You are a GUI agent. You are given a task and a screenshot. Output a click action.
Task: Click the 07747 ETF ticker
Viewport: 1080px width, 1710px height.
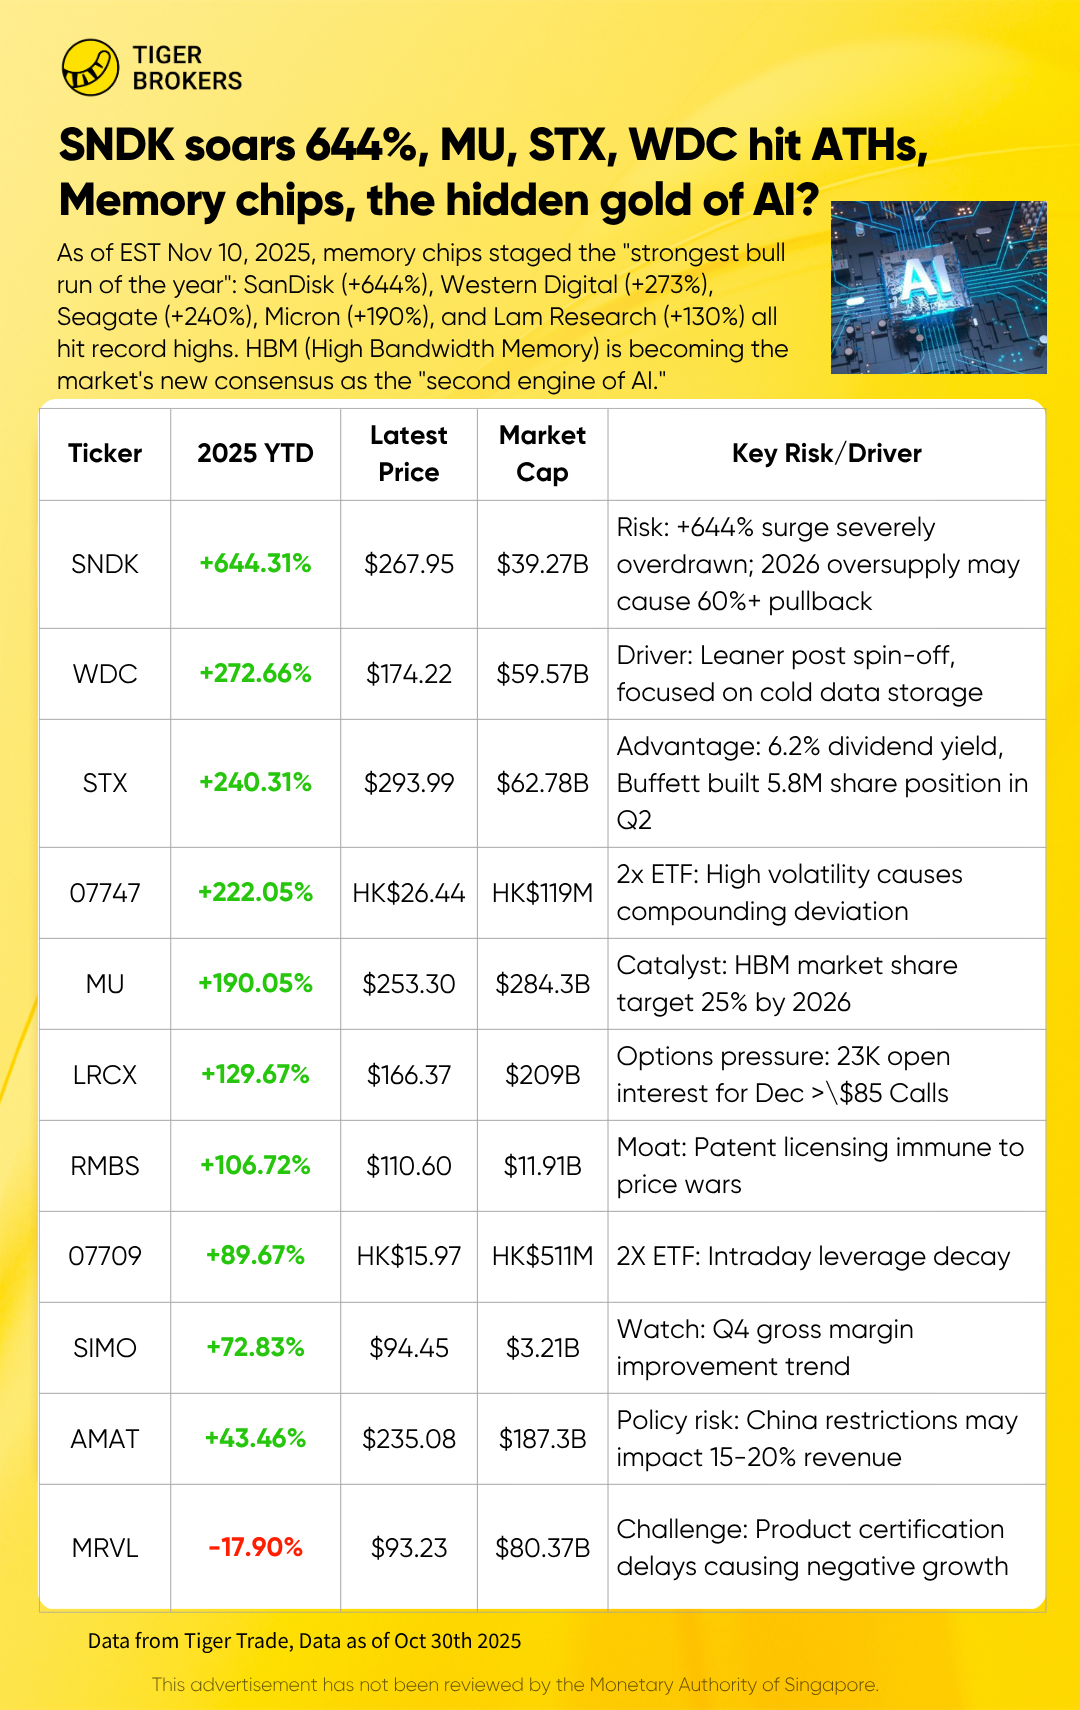coord(105,893)
